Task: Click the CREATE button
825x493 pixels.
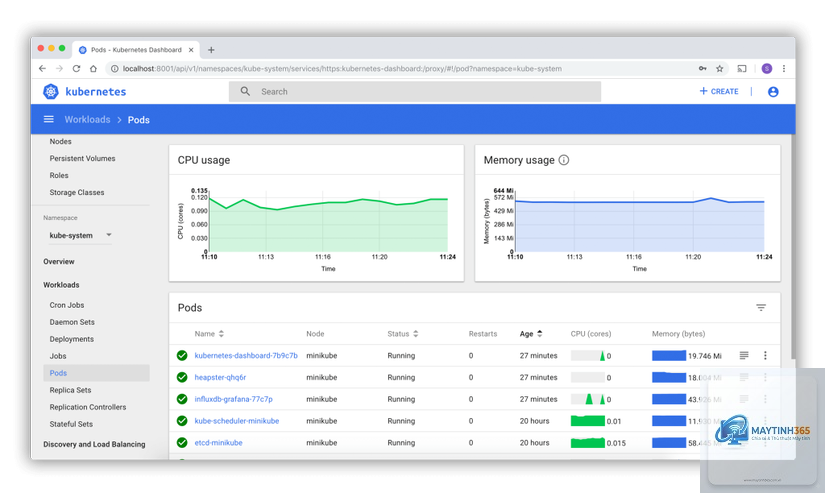Action: 719,91
